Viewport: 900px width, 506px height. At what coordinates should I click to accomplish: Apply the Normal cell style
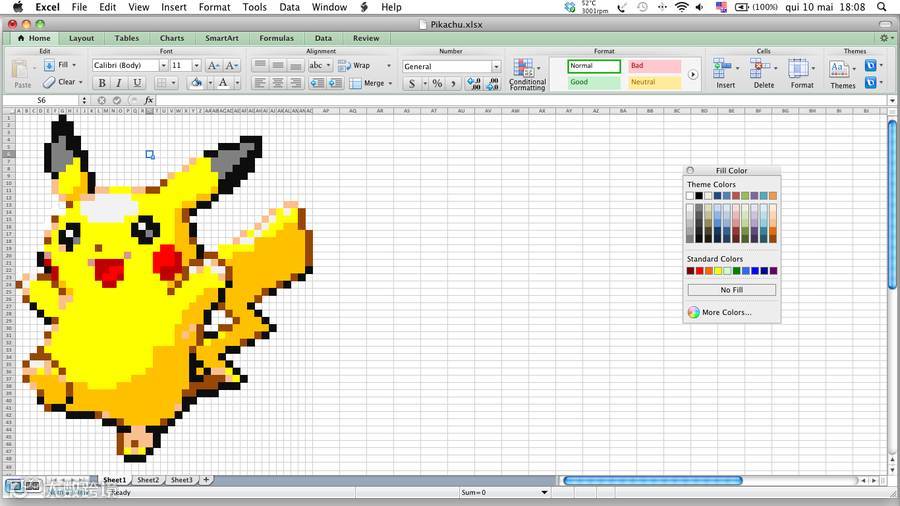(594, 66)
